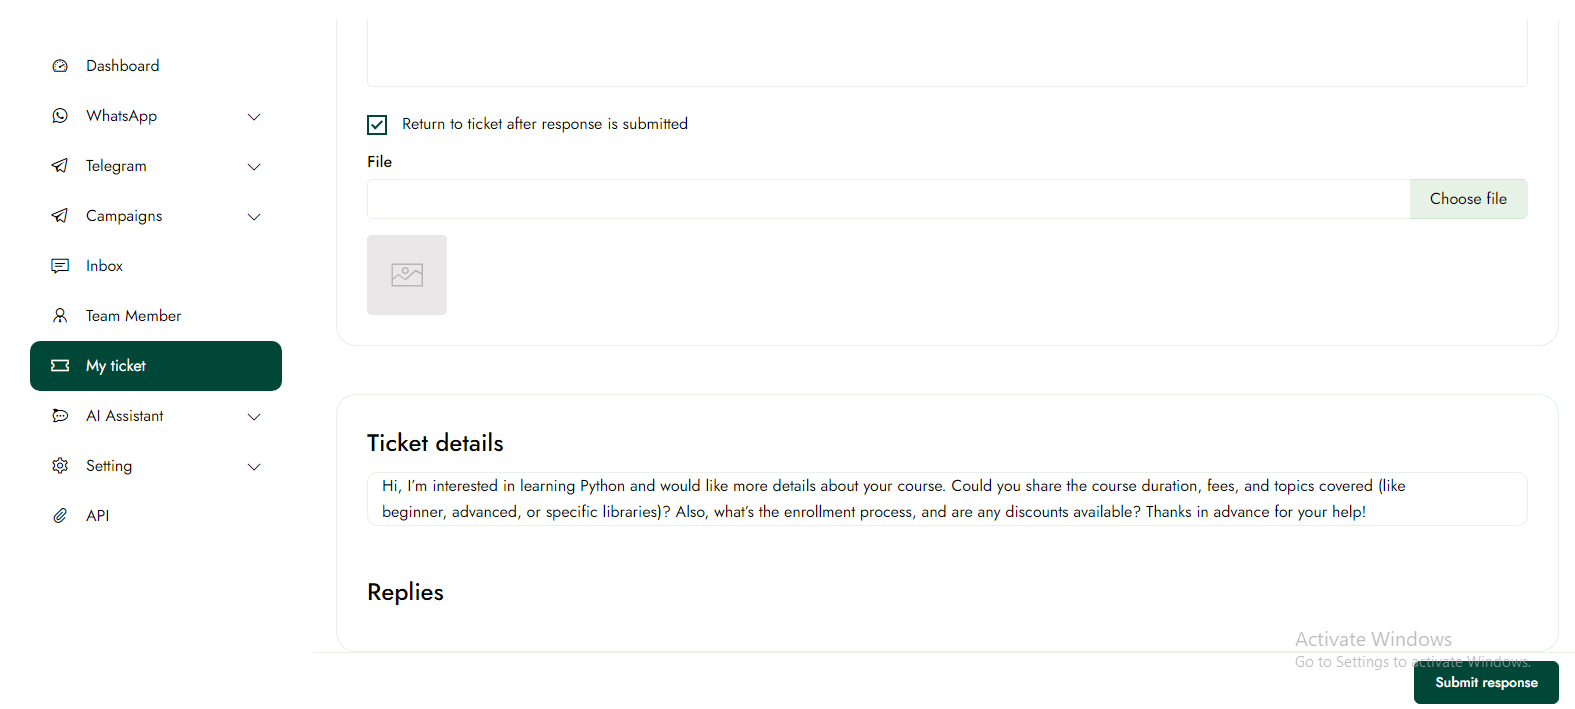The width and height of the screenshot is (1575, 709).
Task: Submit the ticket response
Action: pos(1486,682)
